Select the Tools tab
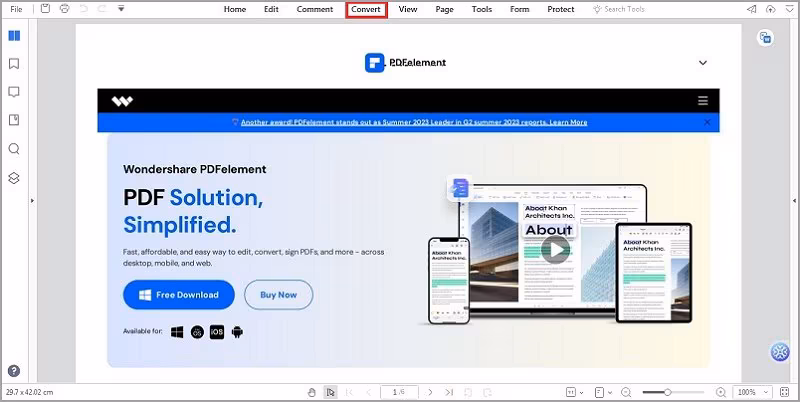Viewport: 800px width, 402px height. 482,9
